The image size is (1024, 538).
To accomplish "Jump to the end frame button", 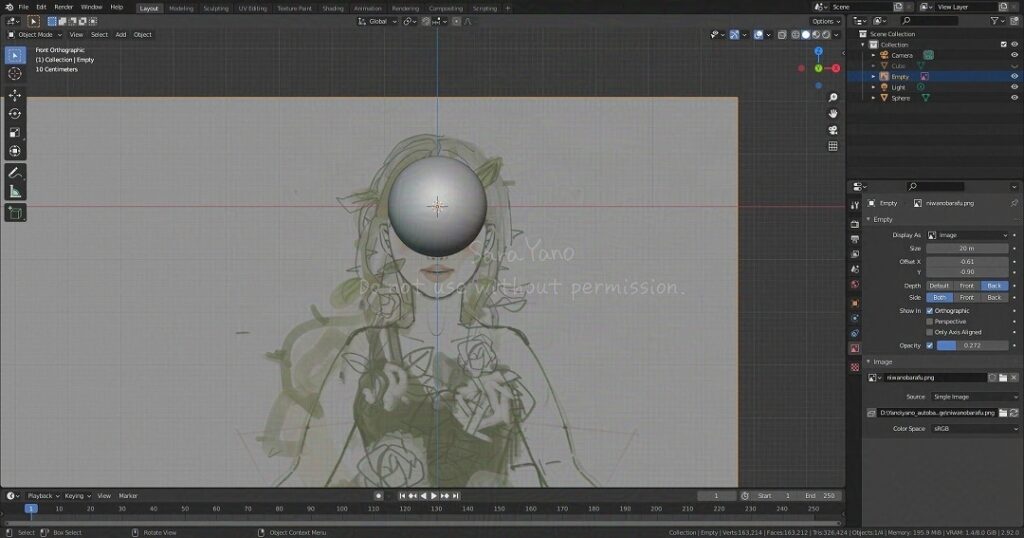I will pyautogui.click(x=456, y=496).
